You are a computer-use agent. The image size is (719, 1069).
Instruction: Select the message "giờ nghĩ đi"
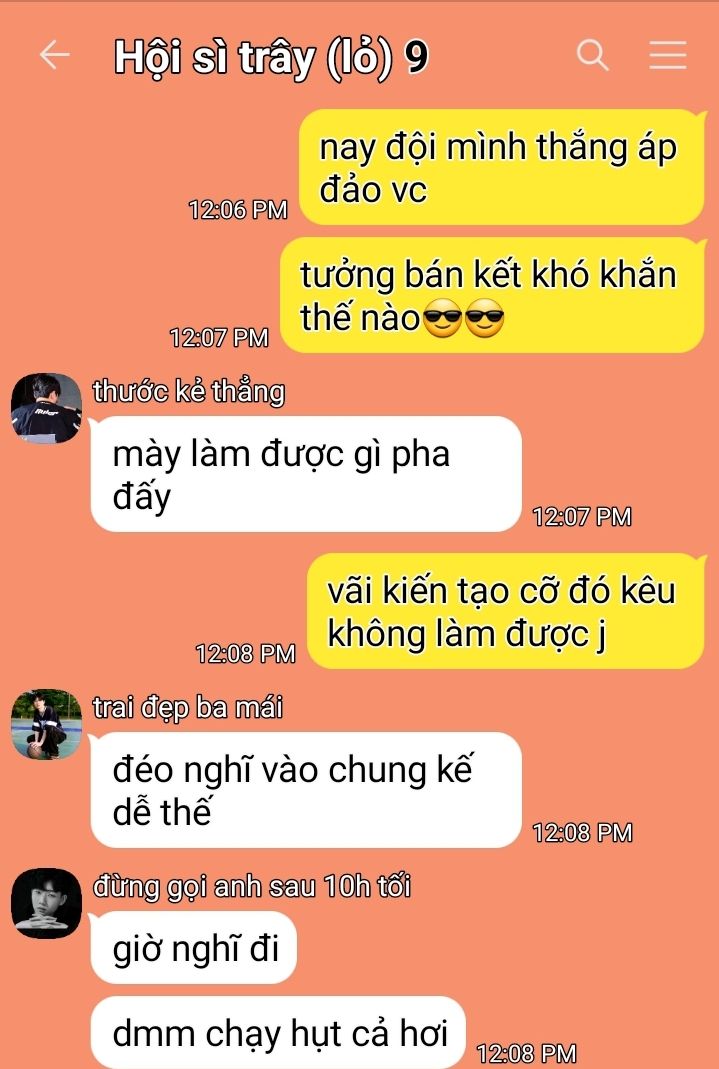pyautogui.click(x=194, y=947)
